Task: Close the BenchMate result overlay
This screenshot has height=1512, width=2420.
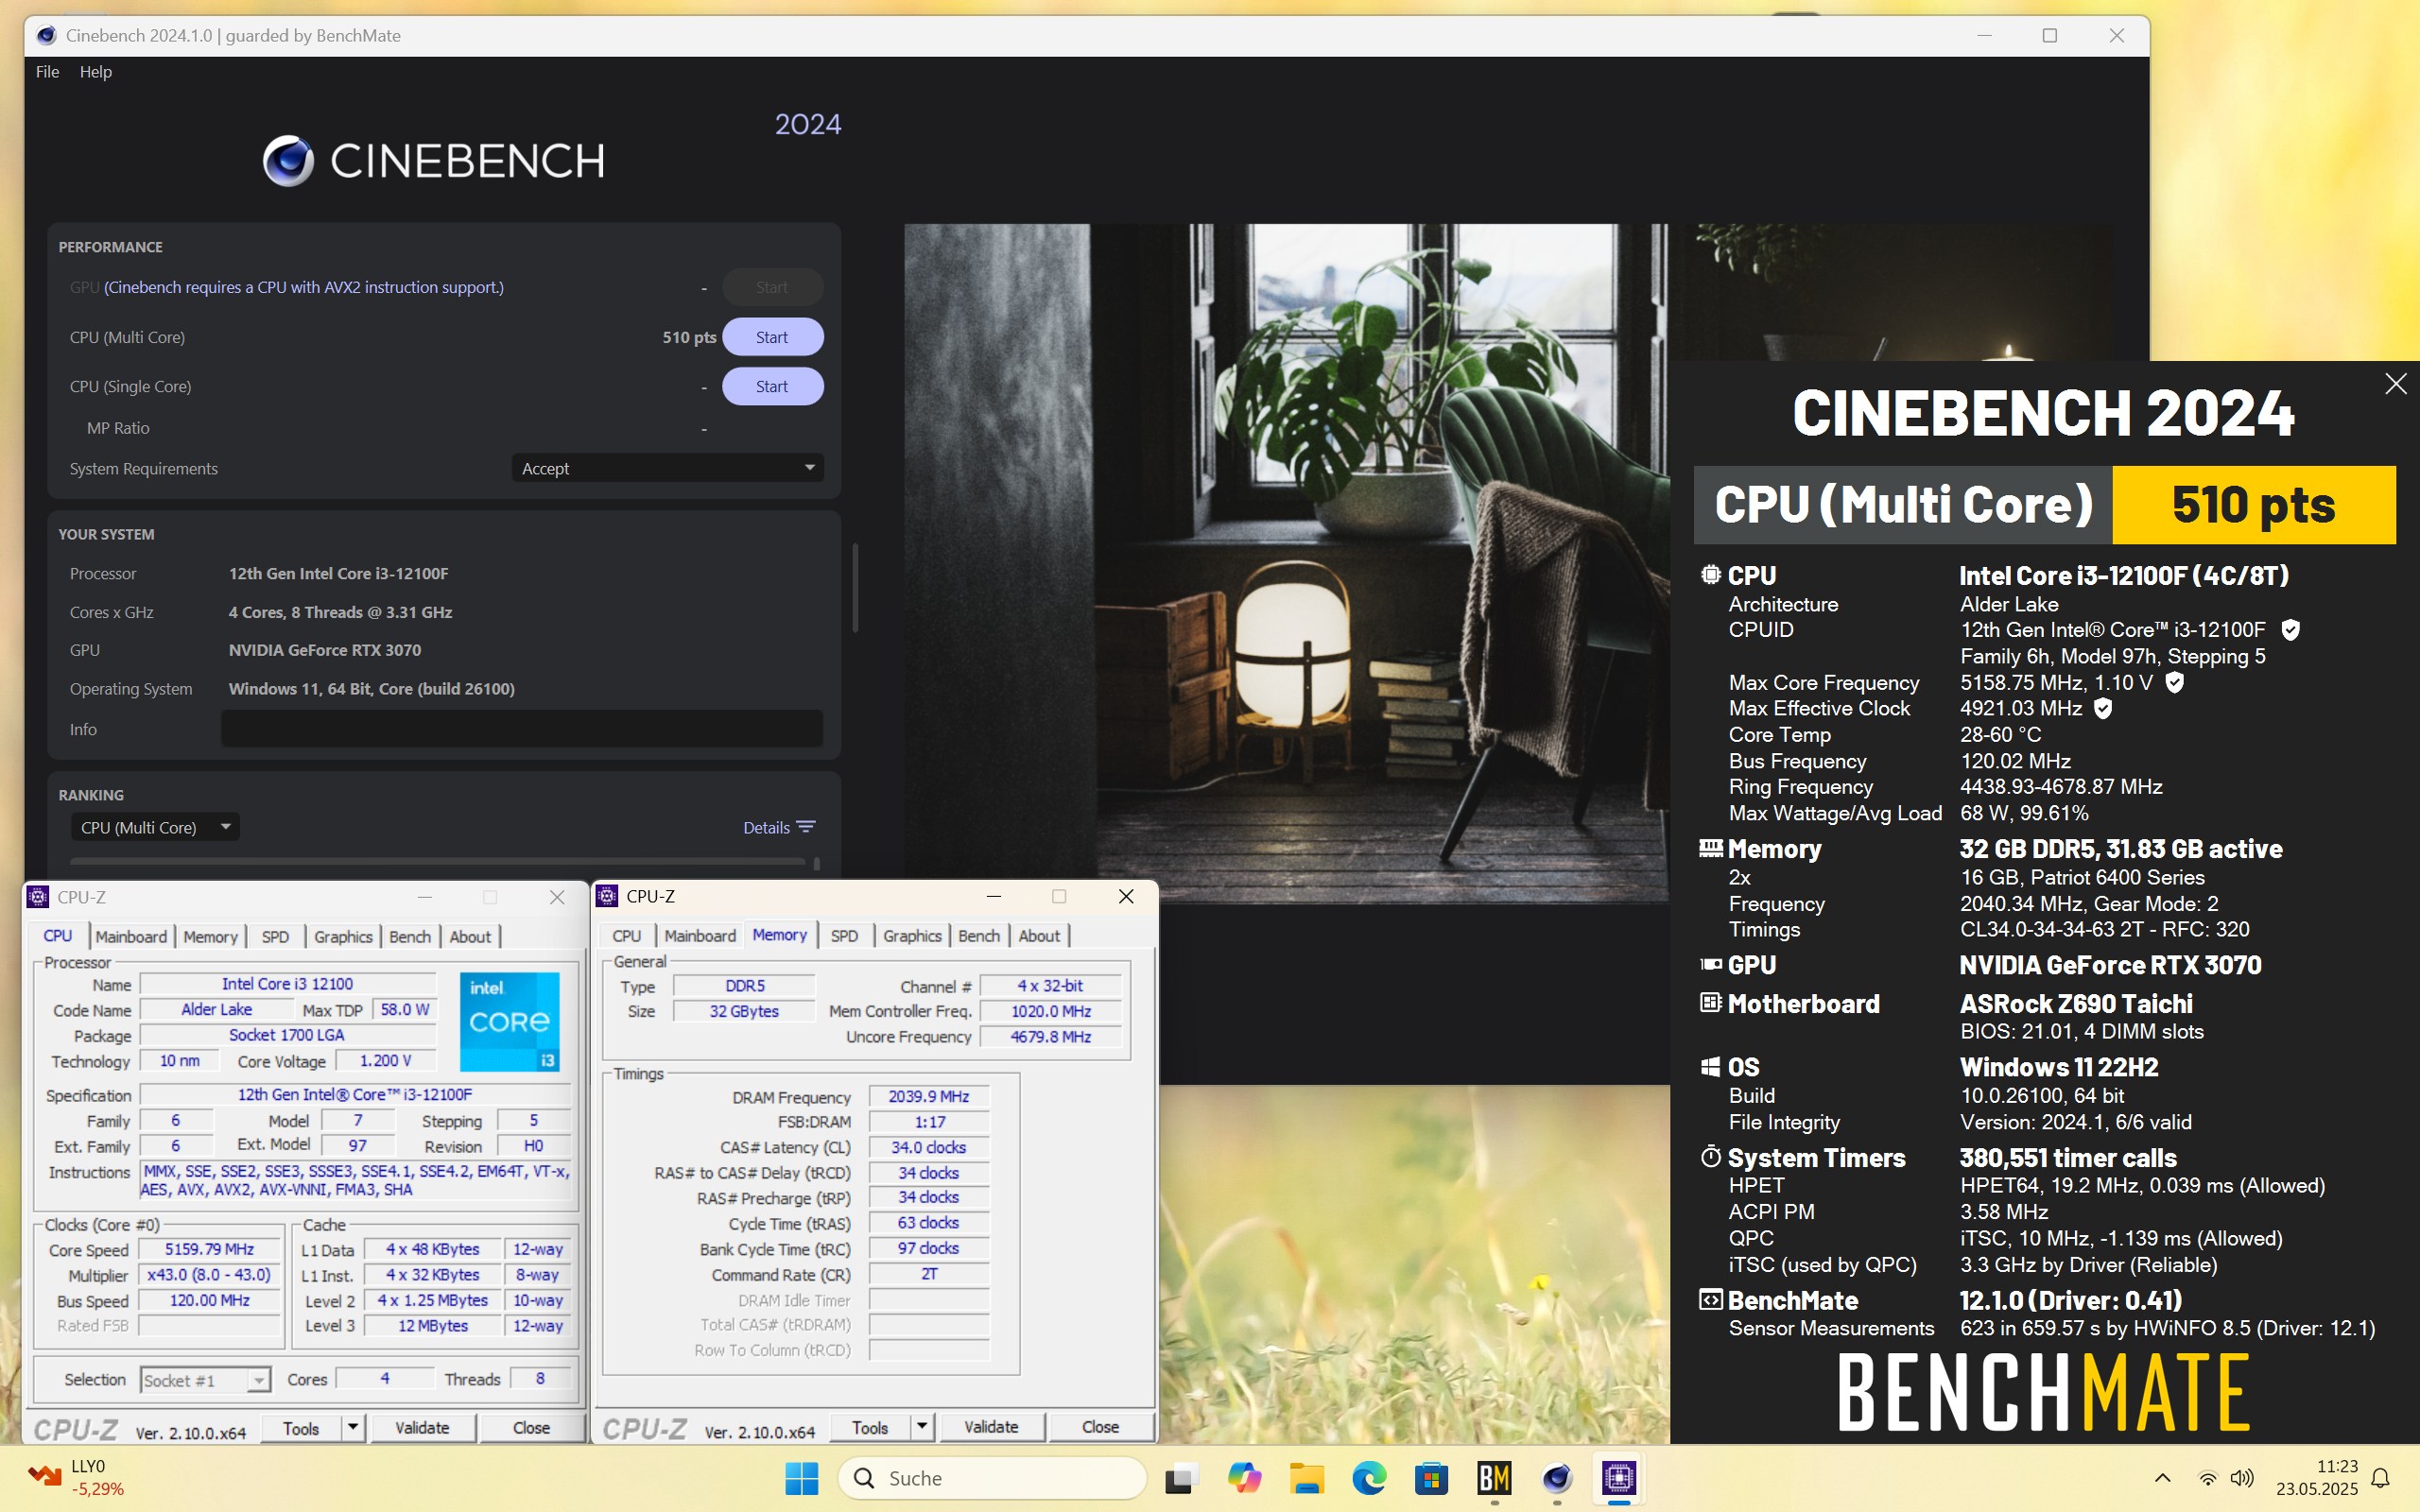Action: [x=2395, y=384]
